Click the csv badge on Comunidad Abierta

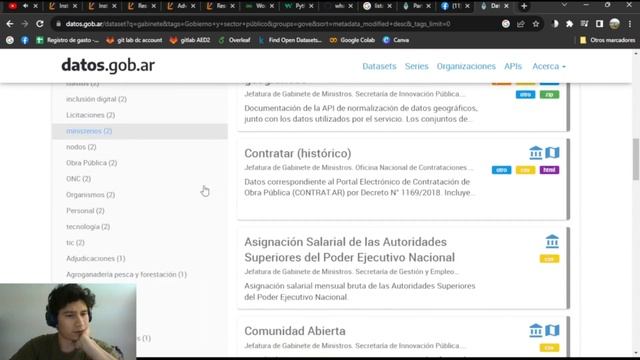tap(549, 348)
